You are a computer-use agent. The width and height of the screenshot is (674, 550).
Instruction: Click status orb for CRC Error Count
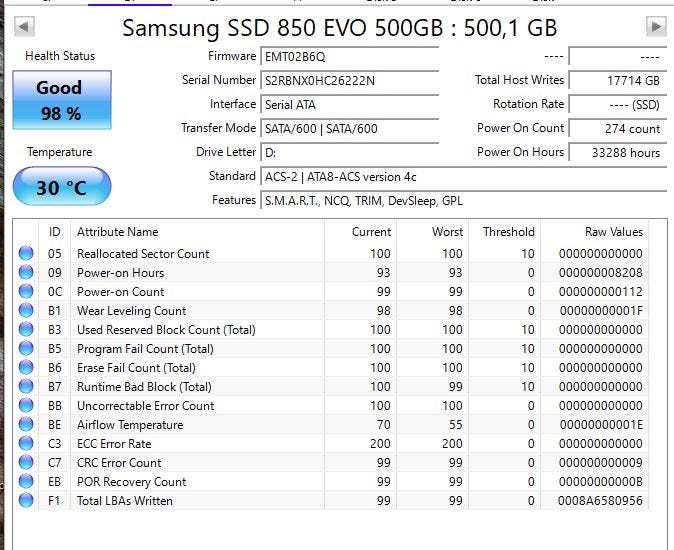click(26, 462)
